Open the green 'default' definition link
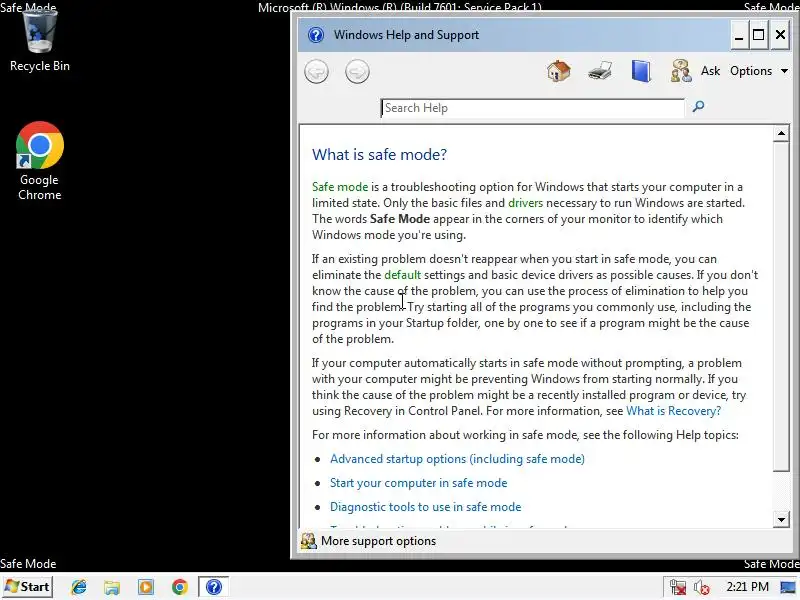 click(x=402, y=274)
